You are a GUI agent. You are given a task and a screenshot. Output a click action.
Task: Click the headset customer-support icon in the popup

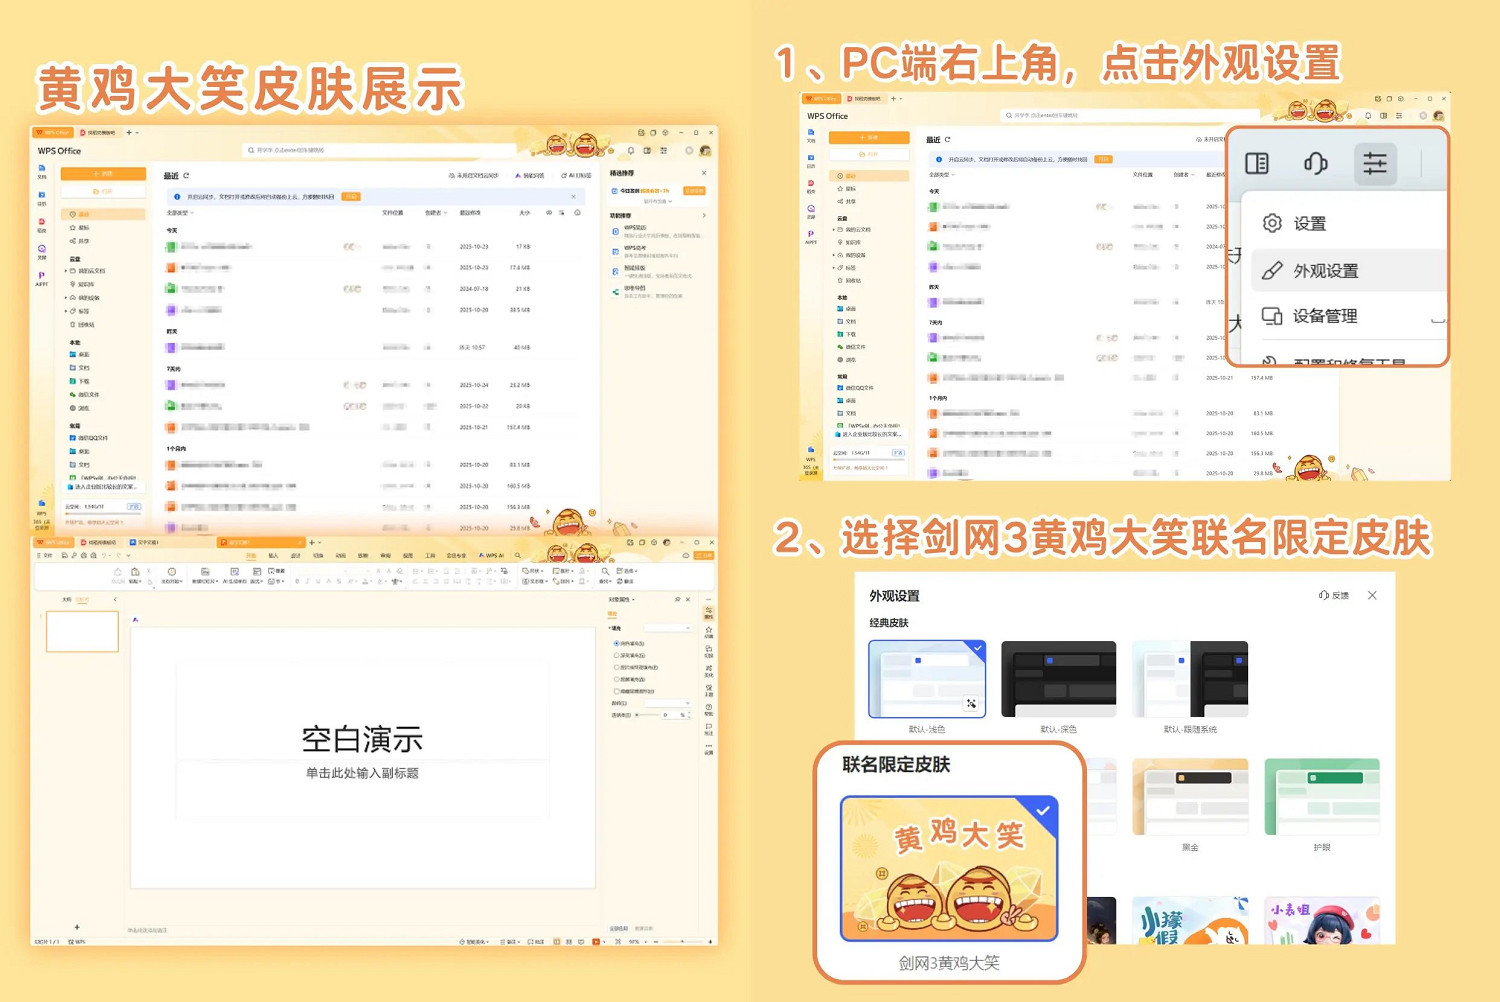point(1315,163)
